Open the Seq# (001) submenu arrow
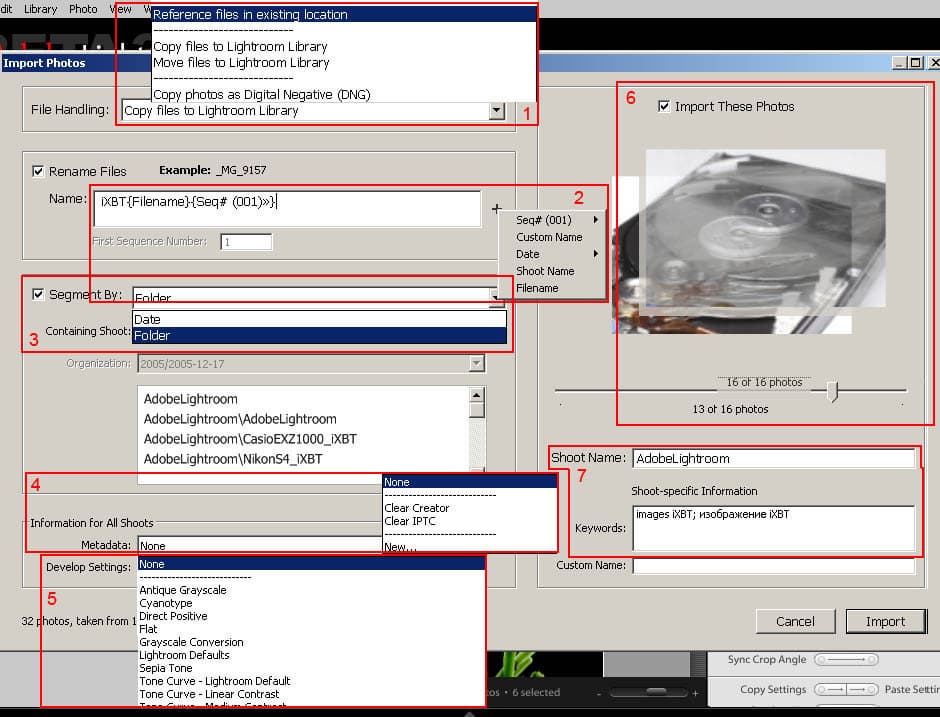The height and width of the screenshot is (717, 940). [x=596, y=220]
